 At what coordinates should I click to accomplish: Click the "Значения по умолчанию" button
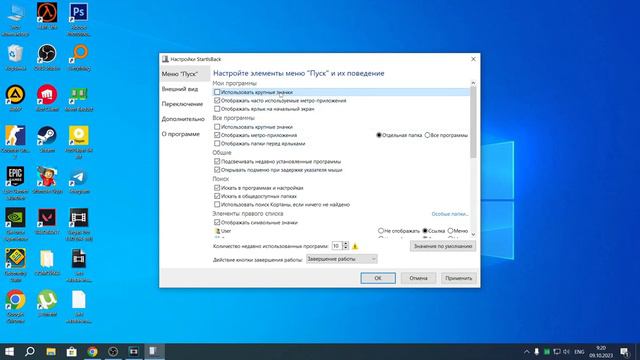click(443, 246)
